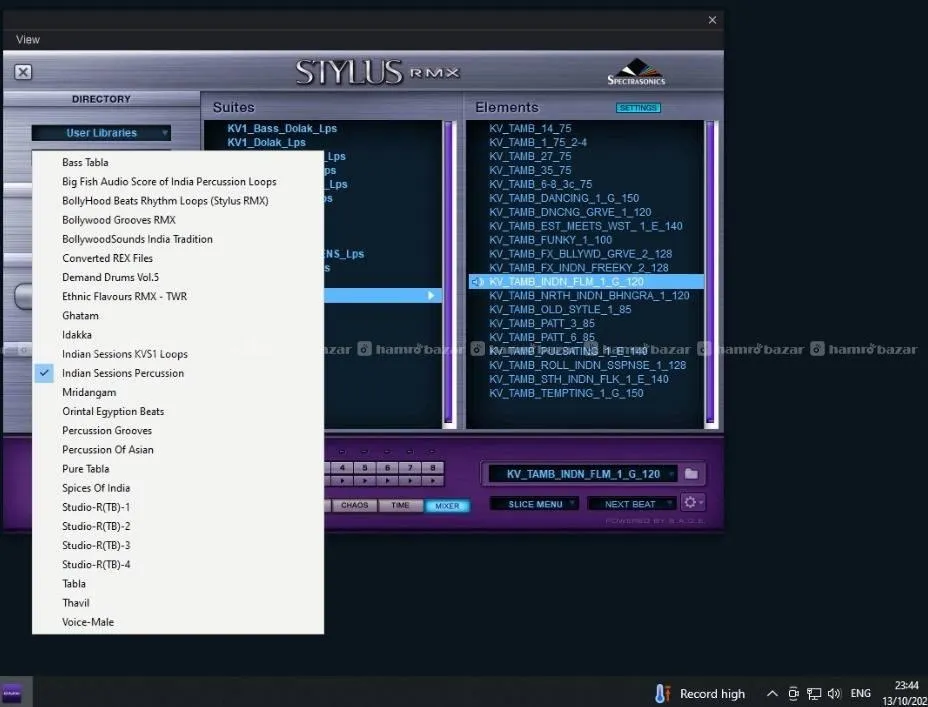Choose Converted REX Files library
The image size is (928, 707).
click(x=178, y=258)
